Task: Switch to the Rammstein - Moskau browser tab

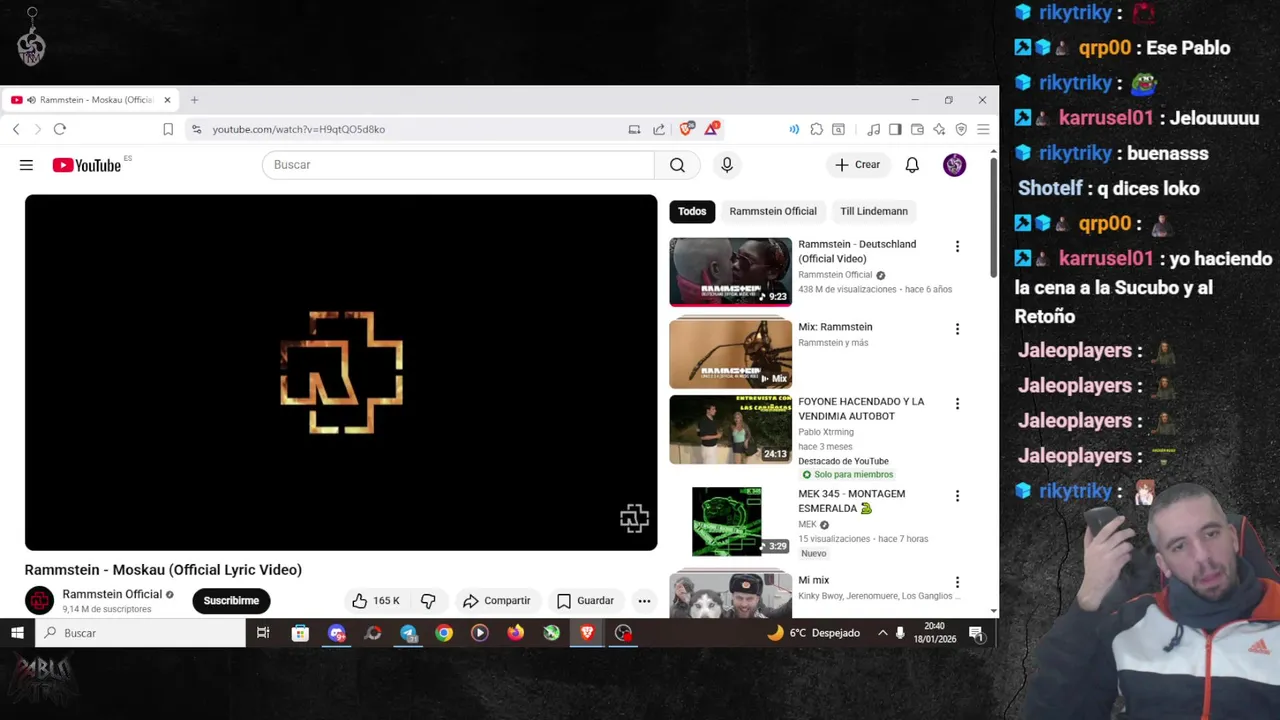Action: tap(91, 100)
